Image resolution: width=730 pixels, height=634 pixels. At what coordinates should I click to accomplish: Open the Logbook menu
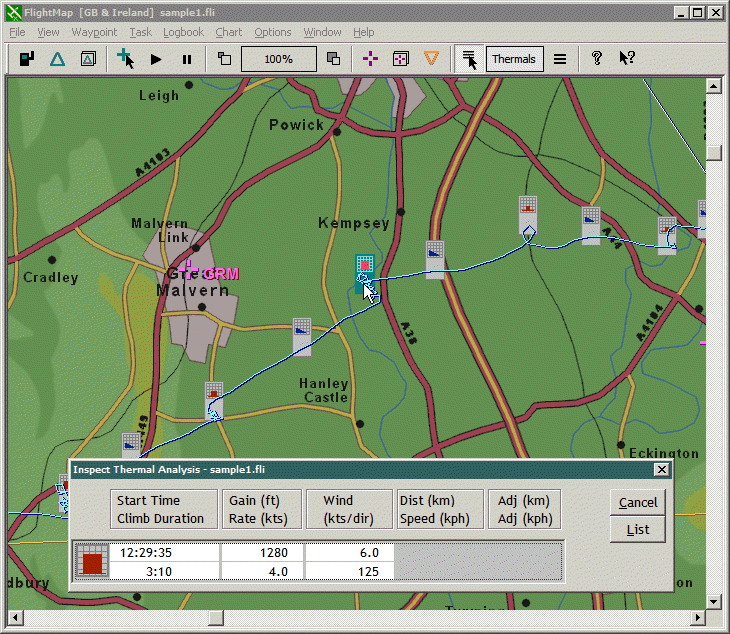(x=183, y=32)
